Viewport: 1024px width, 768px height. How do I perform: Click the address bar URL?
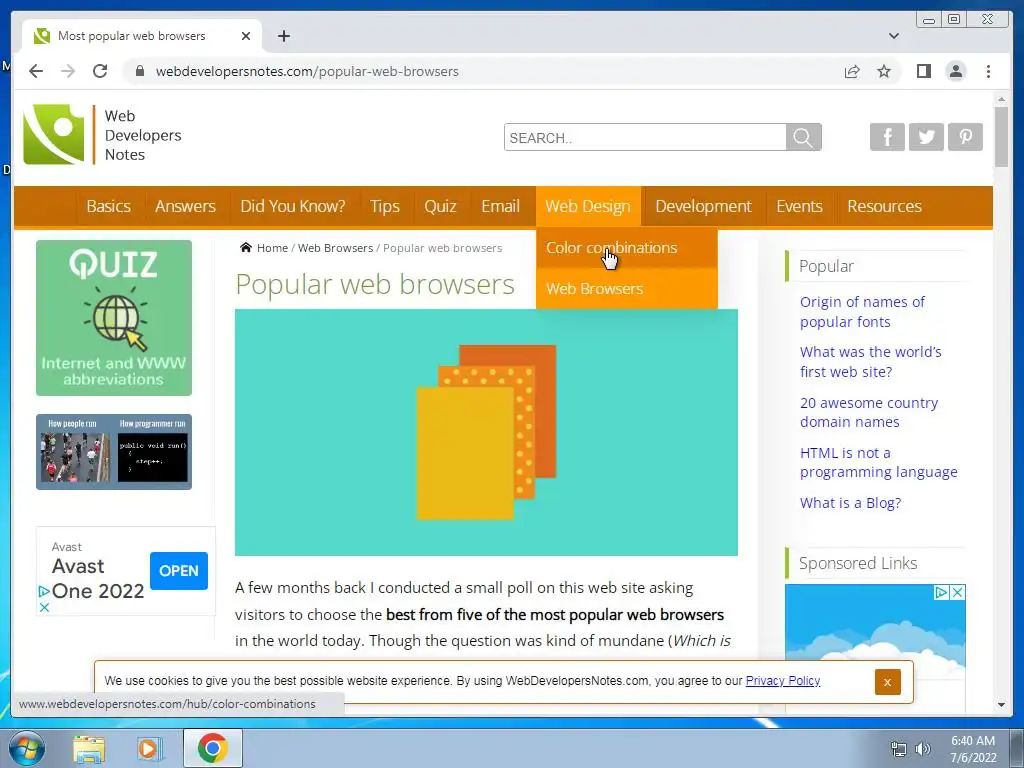pyautogui.click(x=307, y=71)
